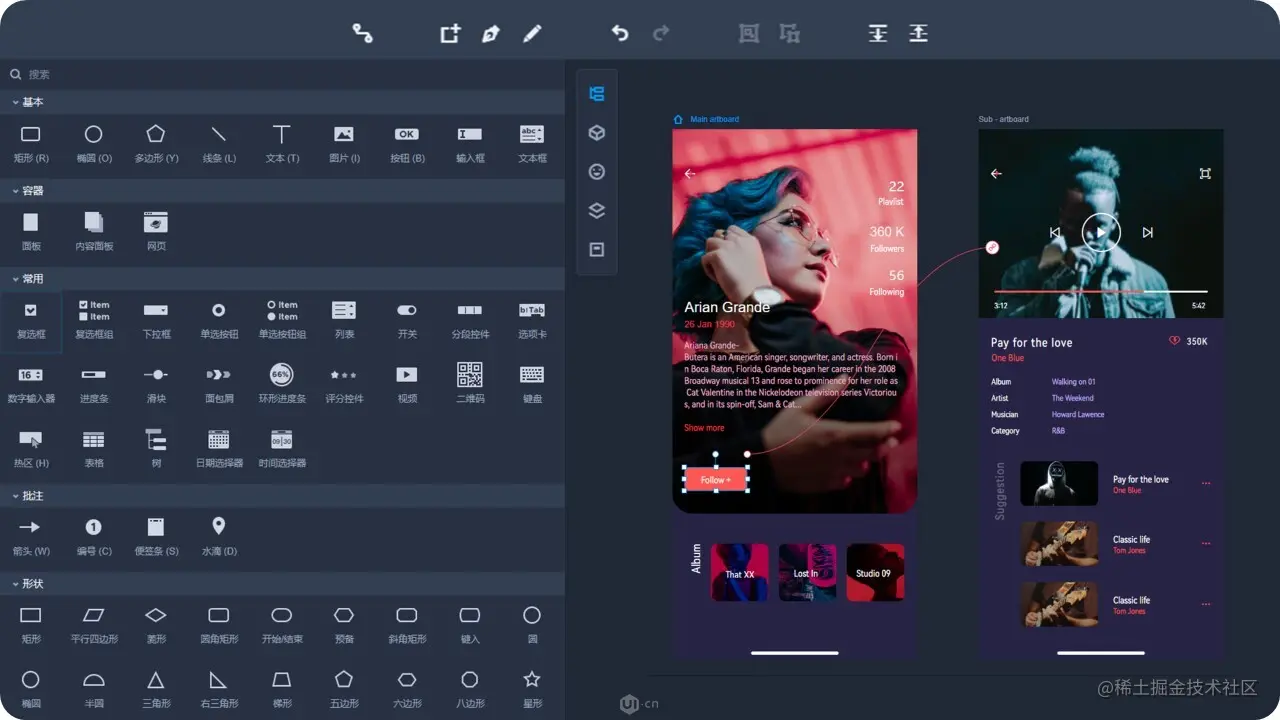Image resolution: width=1280 pixels, height=720 pixels.
Task: Select the Sub - artboard label
Action: coord(1003,119)
